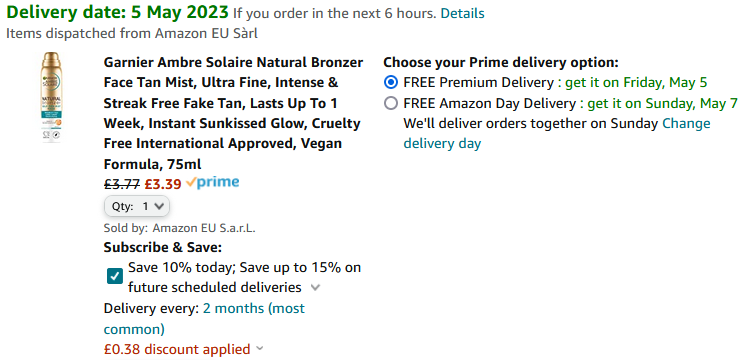Expand chevron beside £0.38 discount applied
Viewport: 753px width, 360px height.
(x=260, y=348)
